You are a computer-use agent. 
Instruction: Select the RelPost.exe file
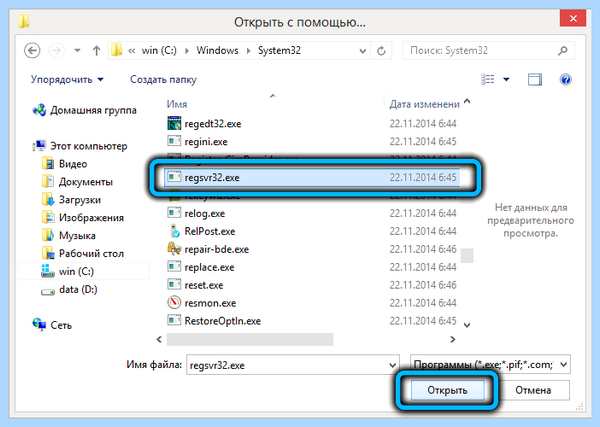tap(312, 231)
